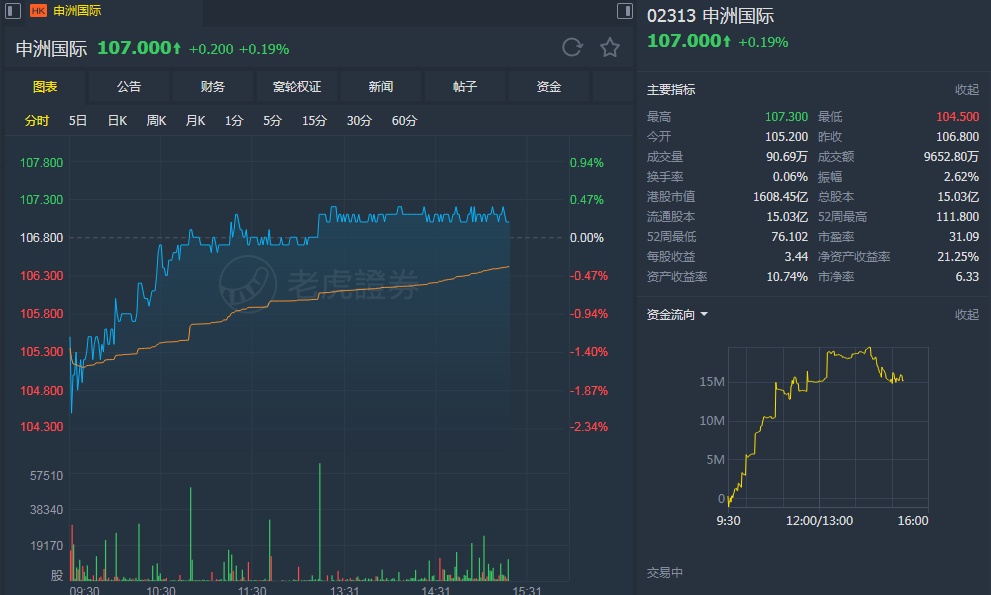Collapse the 主要指标 section via 收起
Viewport: 991px width, 595px height.
tap(966, 90)
